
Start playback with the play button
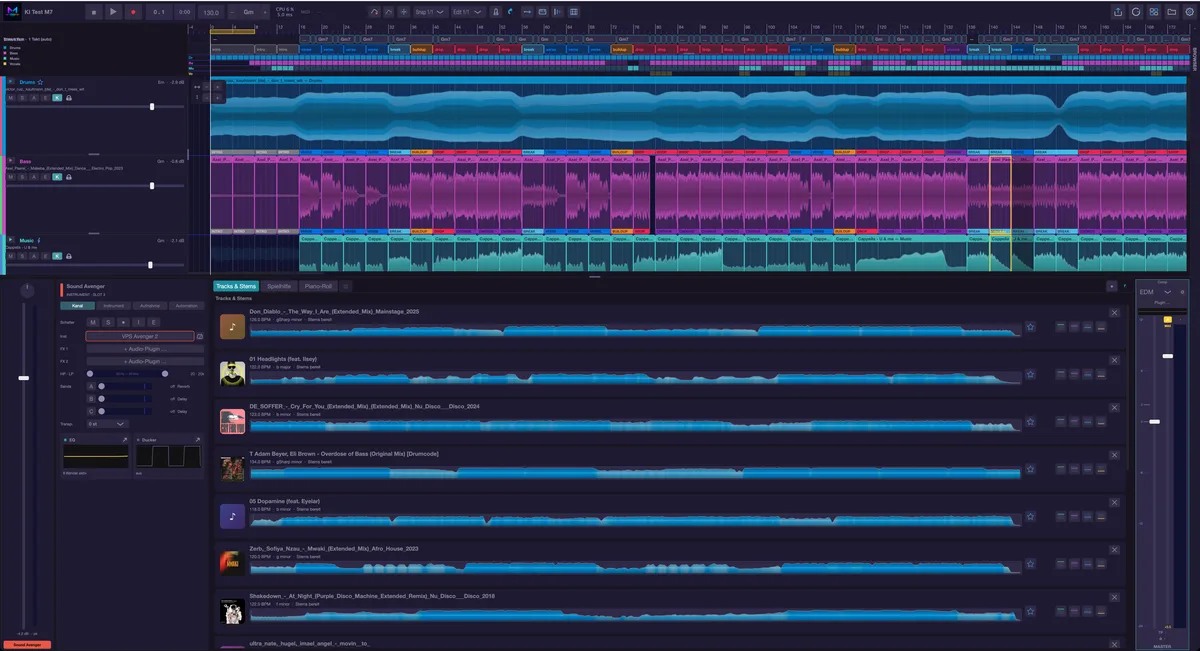(113, 12)
